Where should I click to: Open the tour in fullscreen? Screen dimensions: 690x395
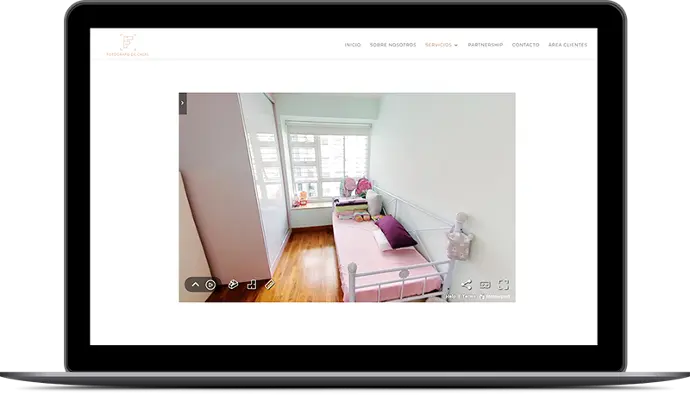point(503,285)
